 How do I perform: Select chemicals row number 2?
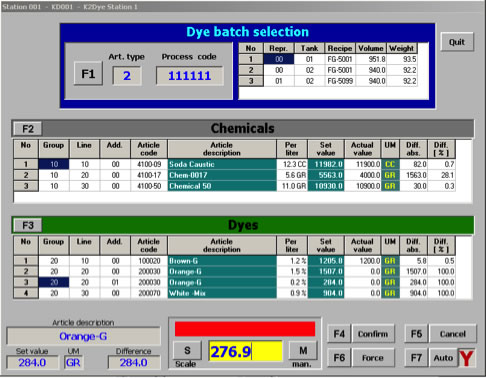(x=26, y=175)
